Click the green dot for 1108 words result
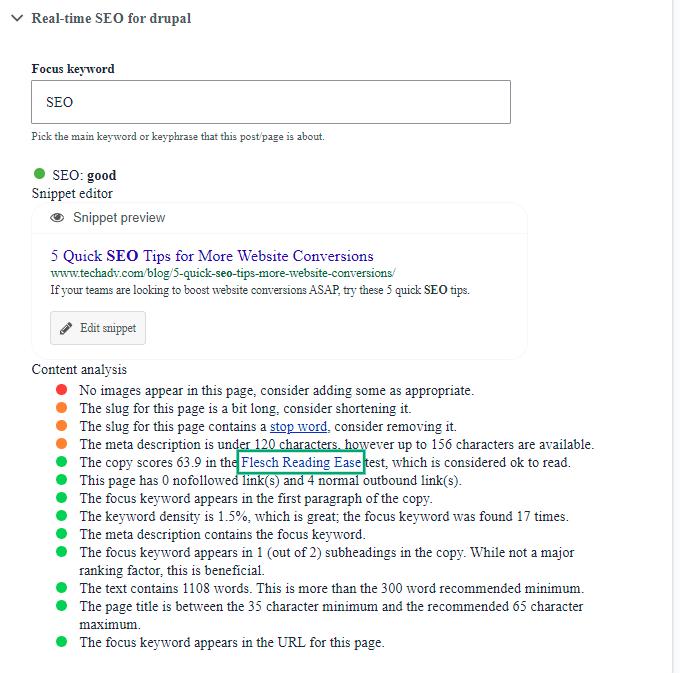The width and height of the screenshot is (680, 673). (x=62, y=588)
